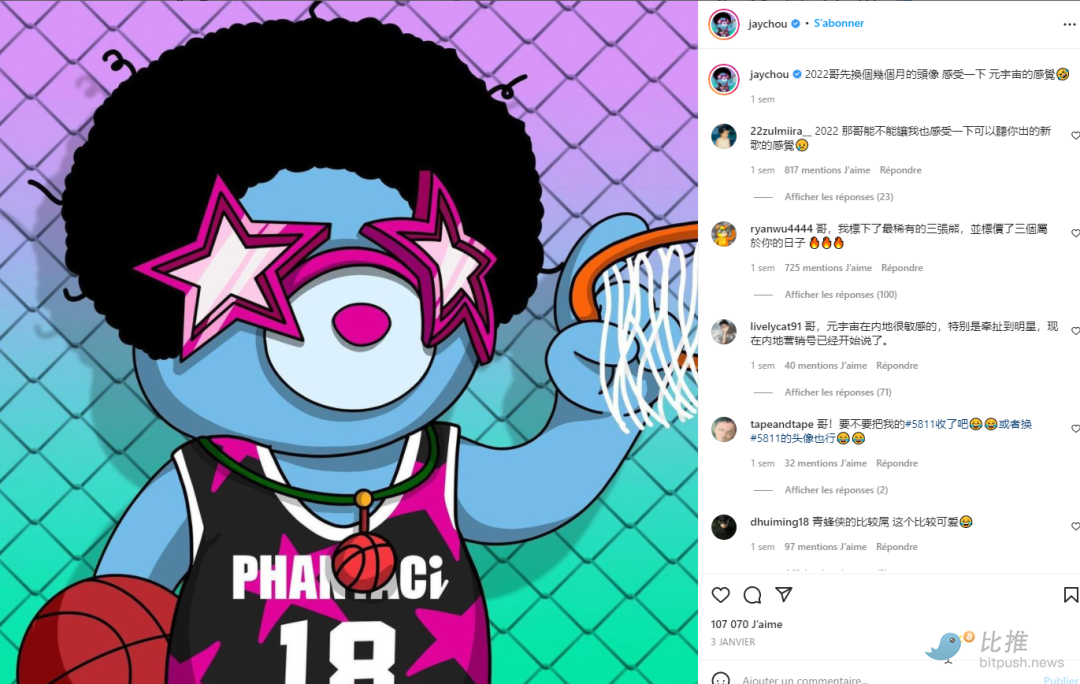Click S'abonner to follow jaychou

pos(838,23)
